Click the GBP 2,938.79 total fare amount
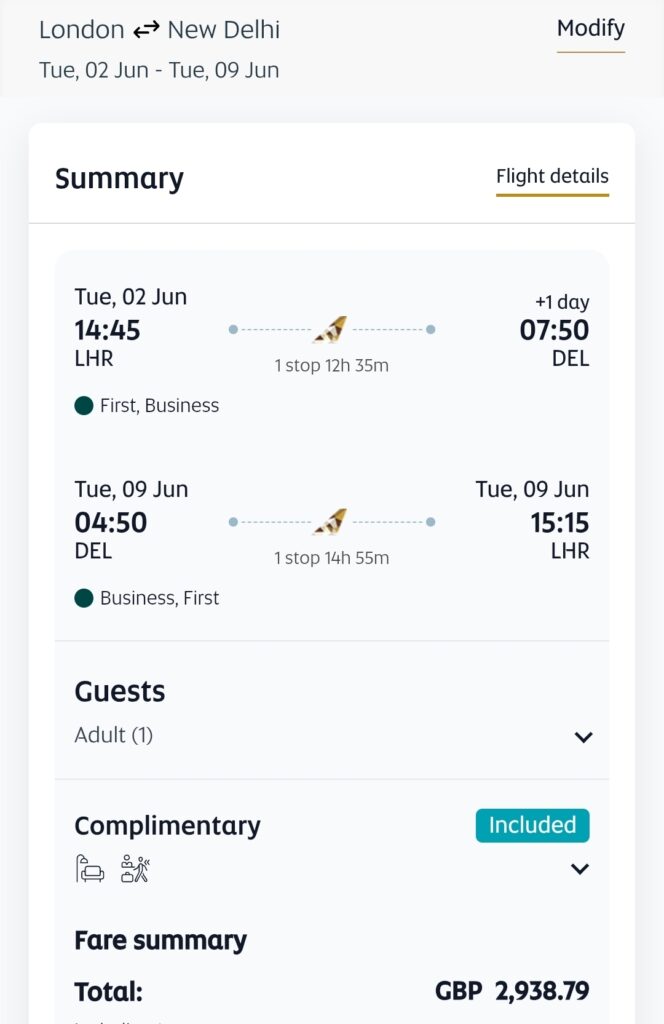Viewport: 664px width, 1024px height. tap(512, 992)
